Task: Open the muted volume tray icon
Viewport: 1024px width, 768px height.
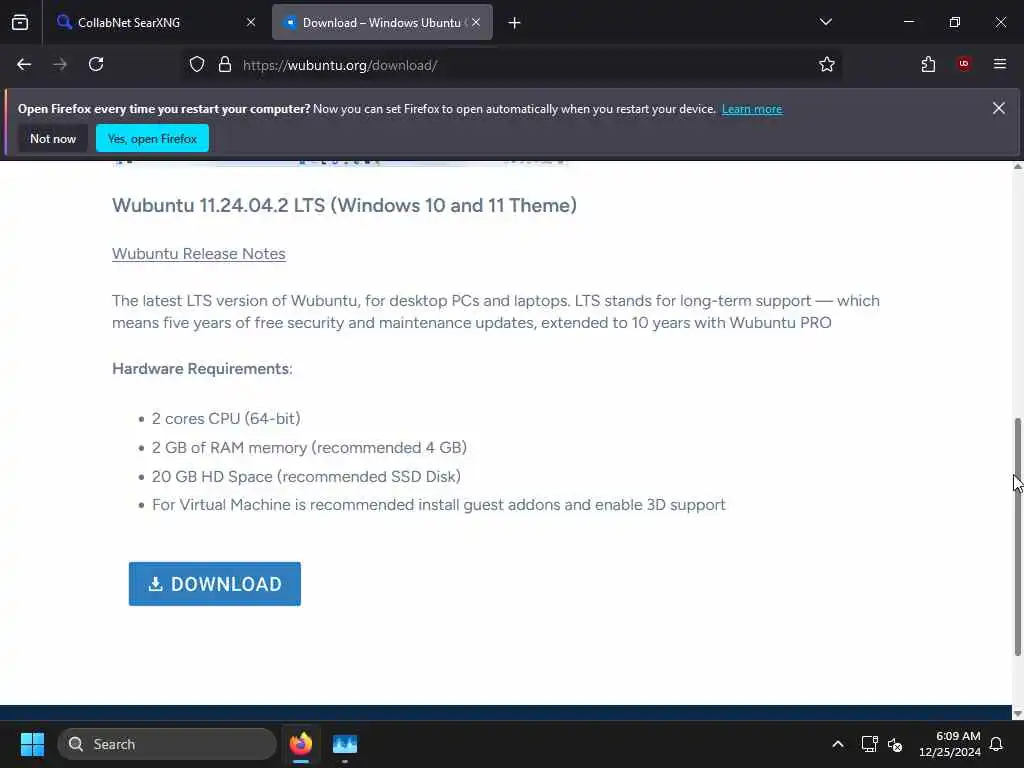Action: [x=895, y=744]
